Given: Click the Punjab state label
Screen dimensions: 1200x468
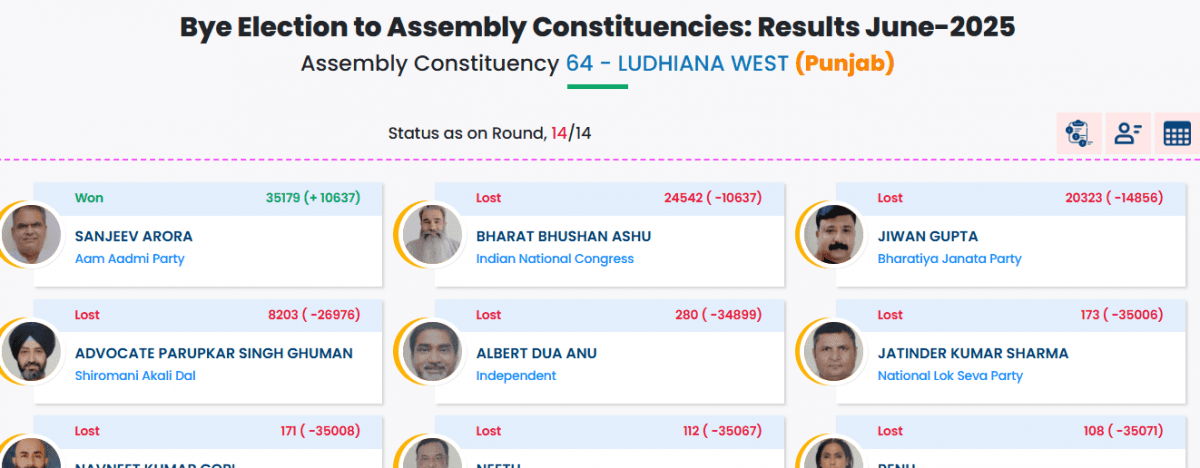Looking at the screenshot, I should pos(844,63).
